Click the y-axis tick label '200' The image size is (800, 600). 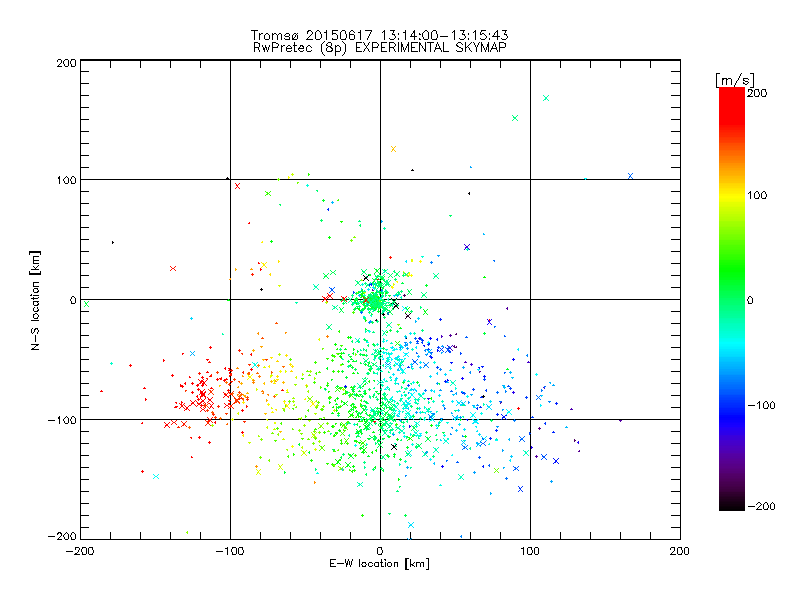(x=66, y=63)
